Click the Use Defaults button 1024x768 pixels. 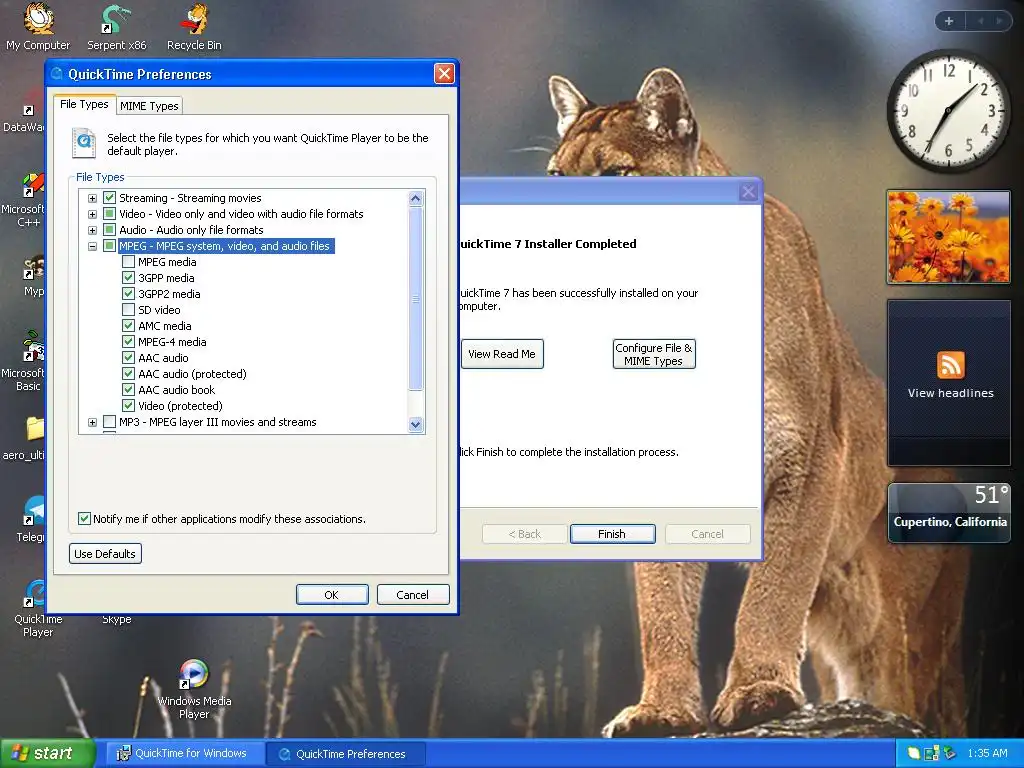click(105, 554)
